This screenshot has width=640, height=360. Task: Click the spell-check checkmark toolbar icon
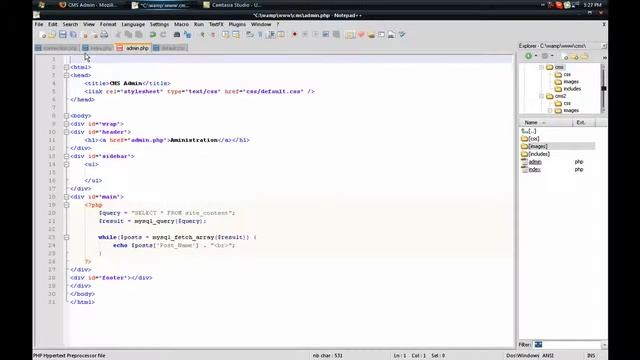click(x=402, y=35)
